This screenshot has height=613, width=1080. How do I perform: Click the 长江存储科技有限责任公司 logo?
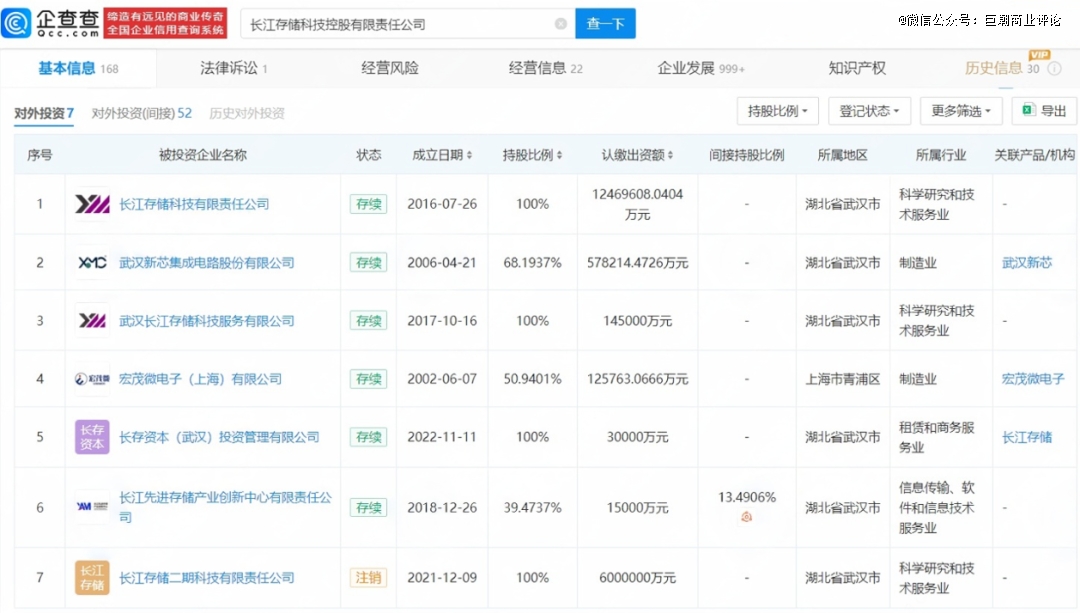point(92,204)
